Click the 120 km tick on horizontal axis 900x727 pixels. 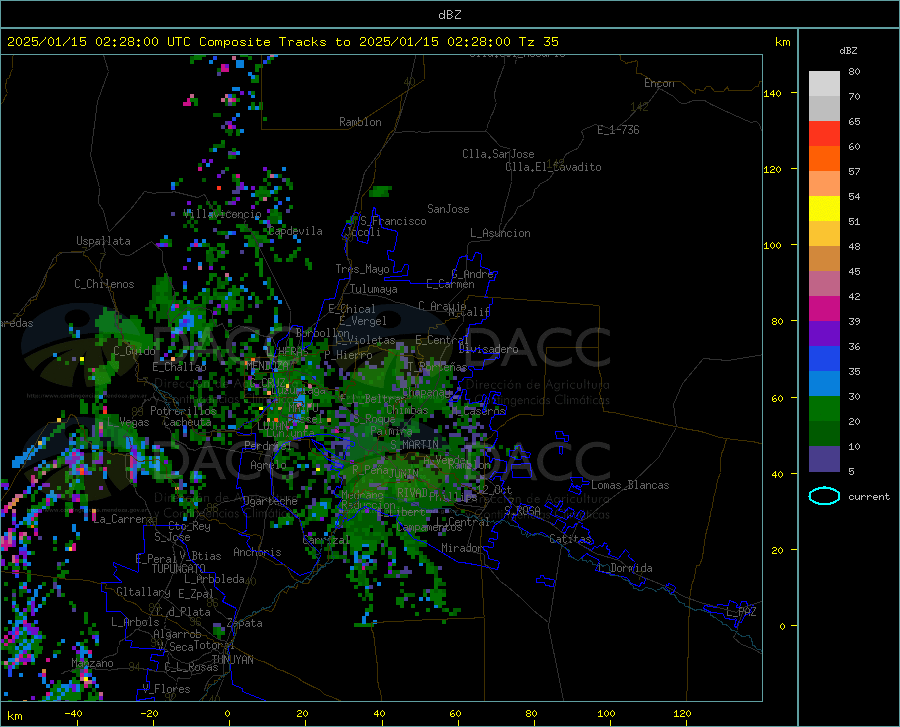click(682, 714)
